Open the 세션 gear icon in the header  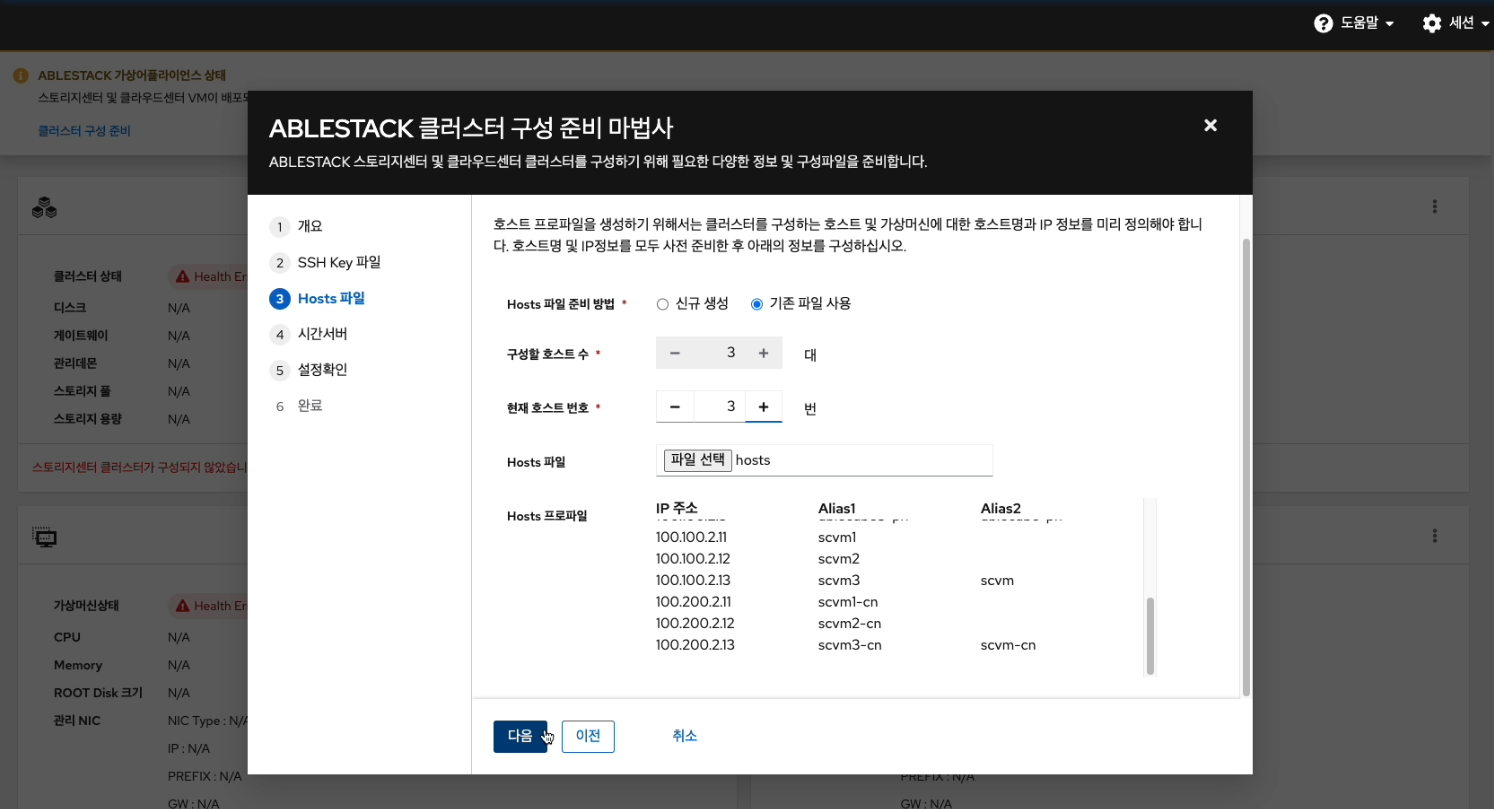[x=1430, y=22]
